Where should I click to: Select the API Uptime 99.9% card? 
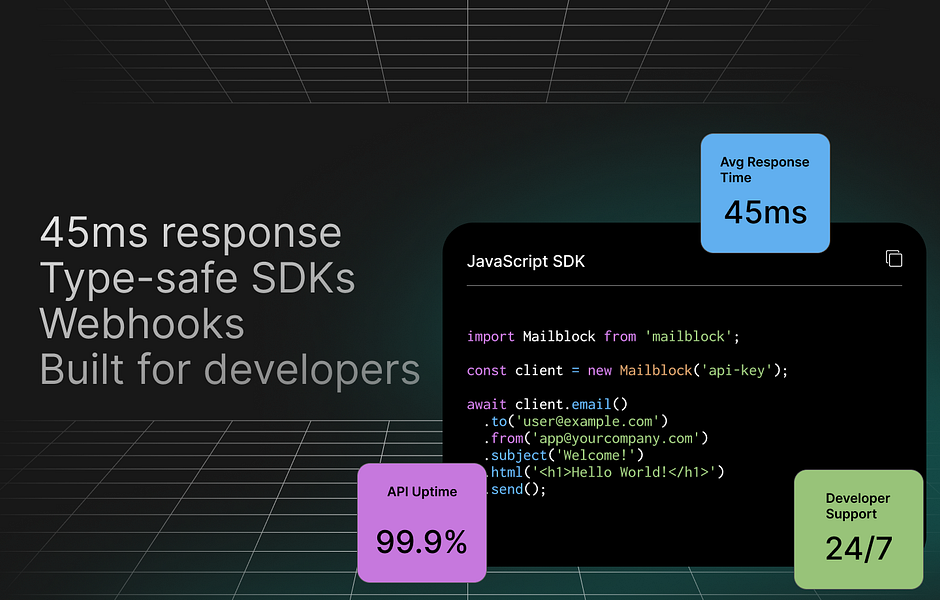click(x=421, y=523)
